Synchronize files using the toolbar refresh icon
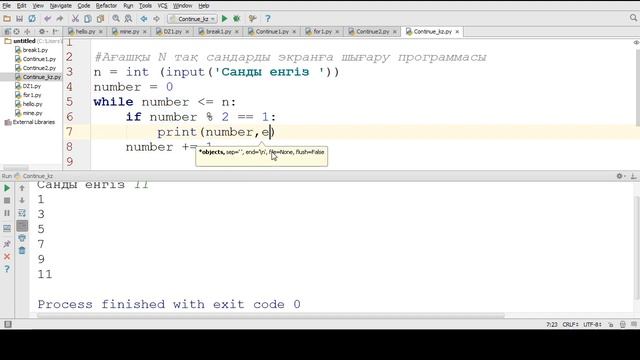640x360 pixels. coord(32,19)
